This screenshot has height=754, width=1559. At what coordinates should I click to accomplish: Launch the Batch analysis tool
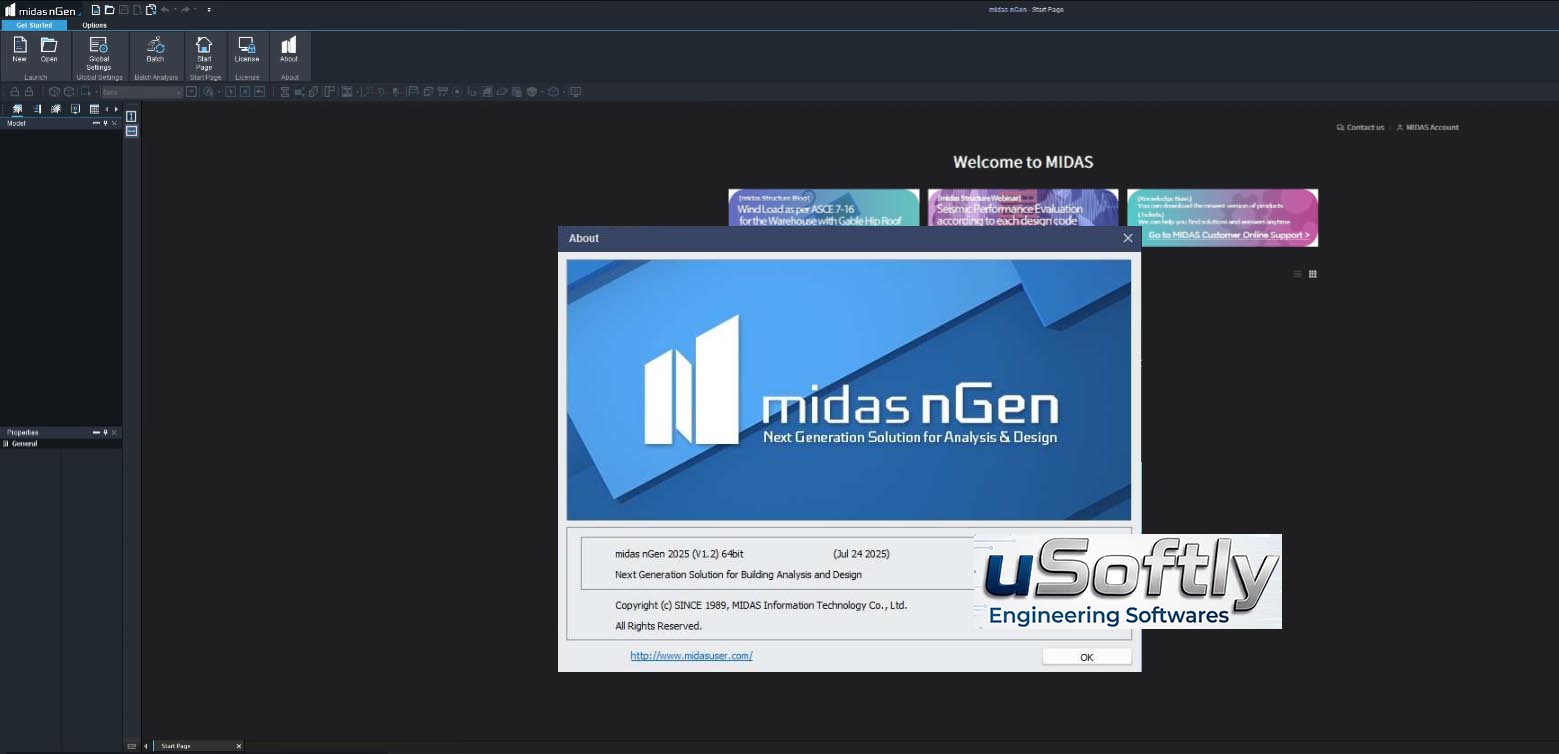tap(155, 50)
